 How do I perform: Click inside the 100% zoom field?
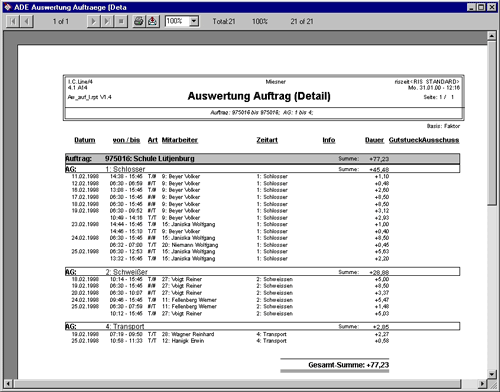(177, 22)
